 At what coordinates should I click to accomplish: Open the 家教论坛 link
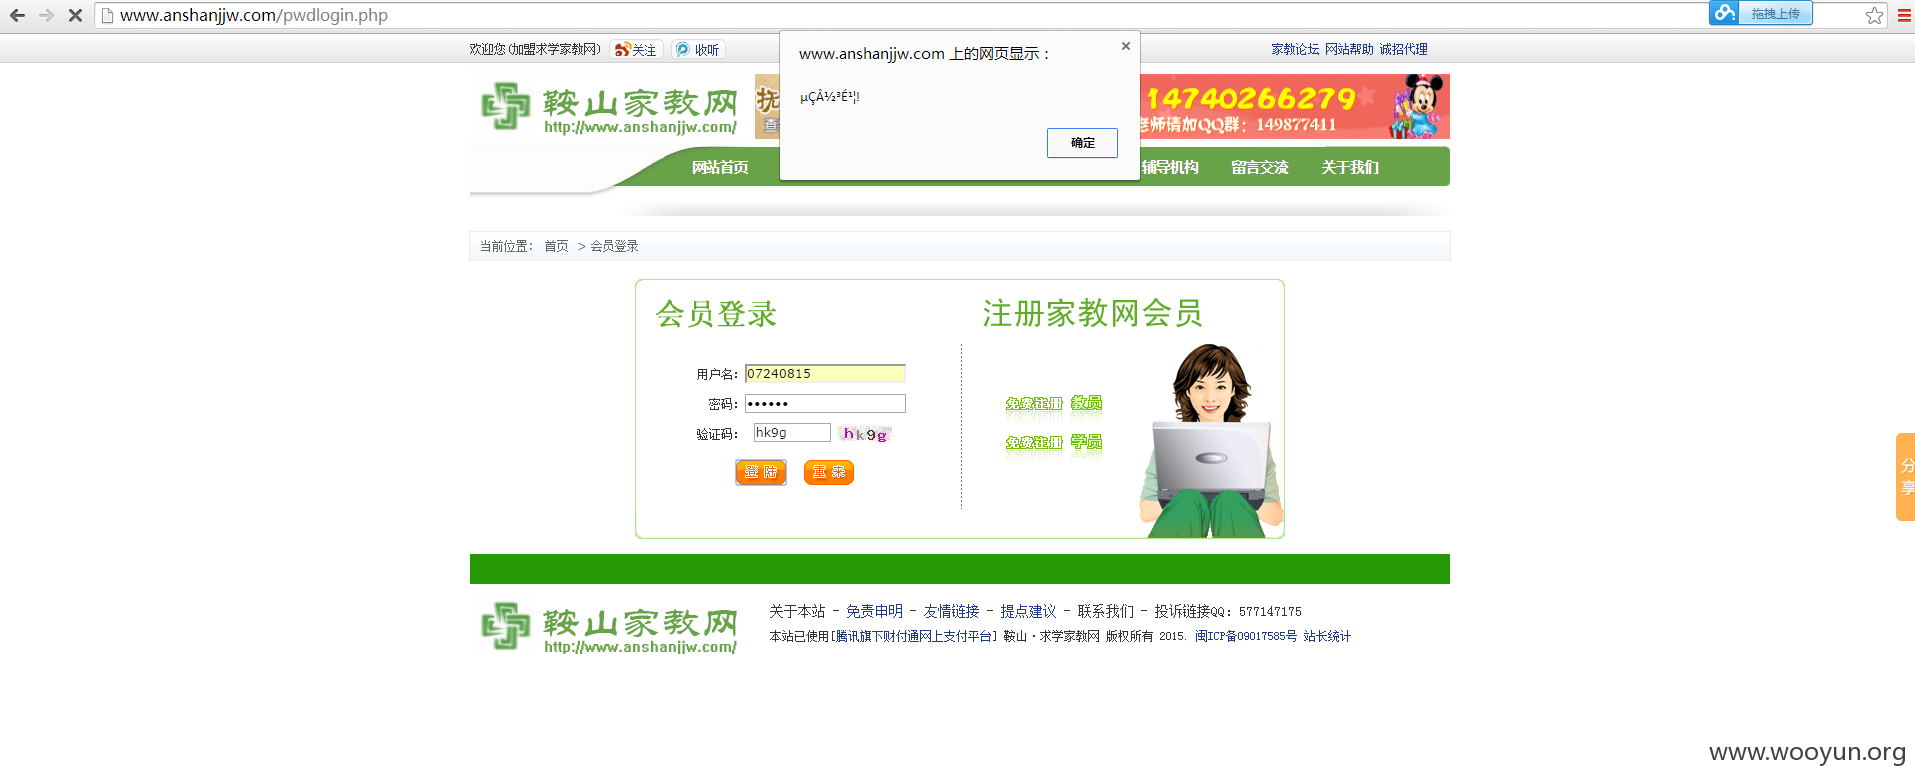click(1295, 49)
